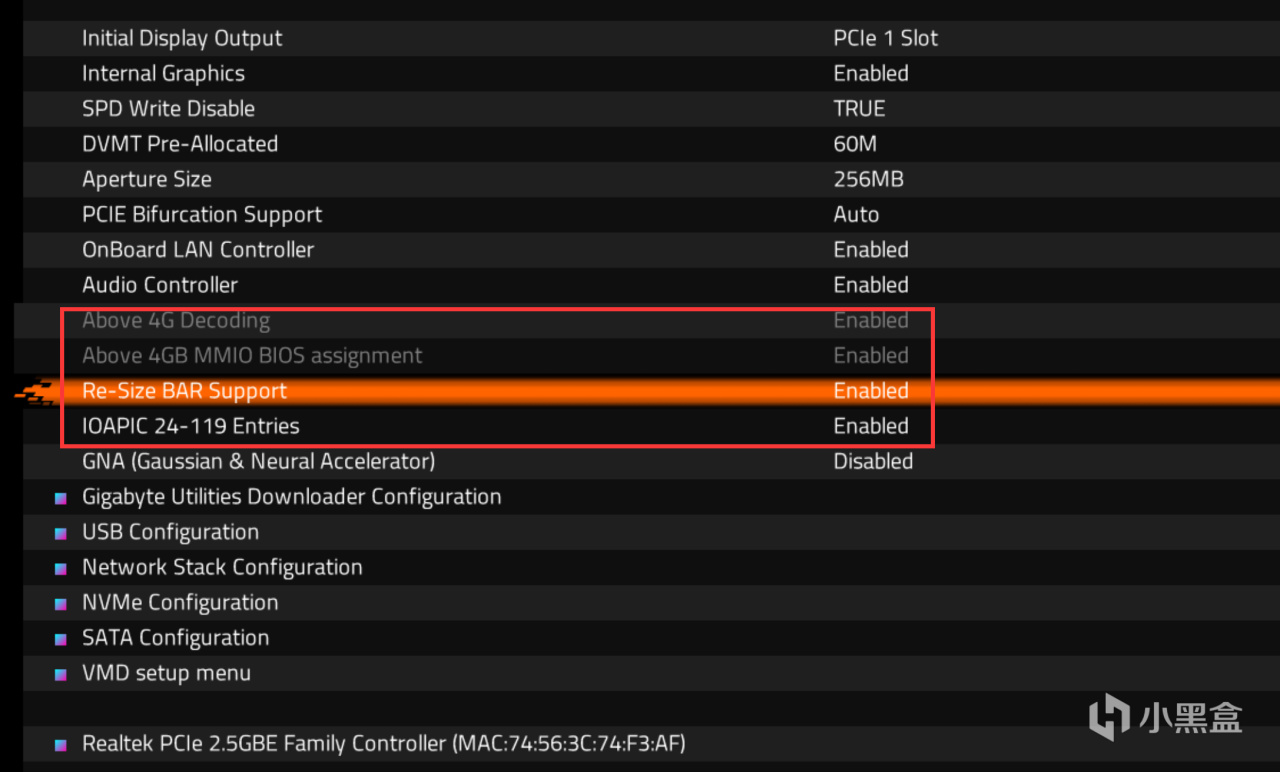This screenshot has width=1280, height=772.
Task: Open the Initial Display Output PCIe 1 Slot options
Action: point(885,38)
